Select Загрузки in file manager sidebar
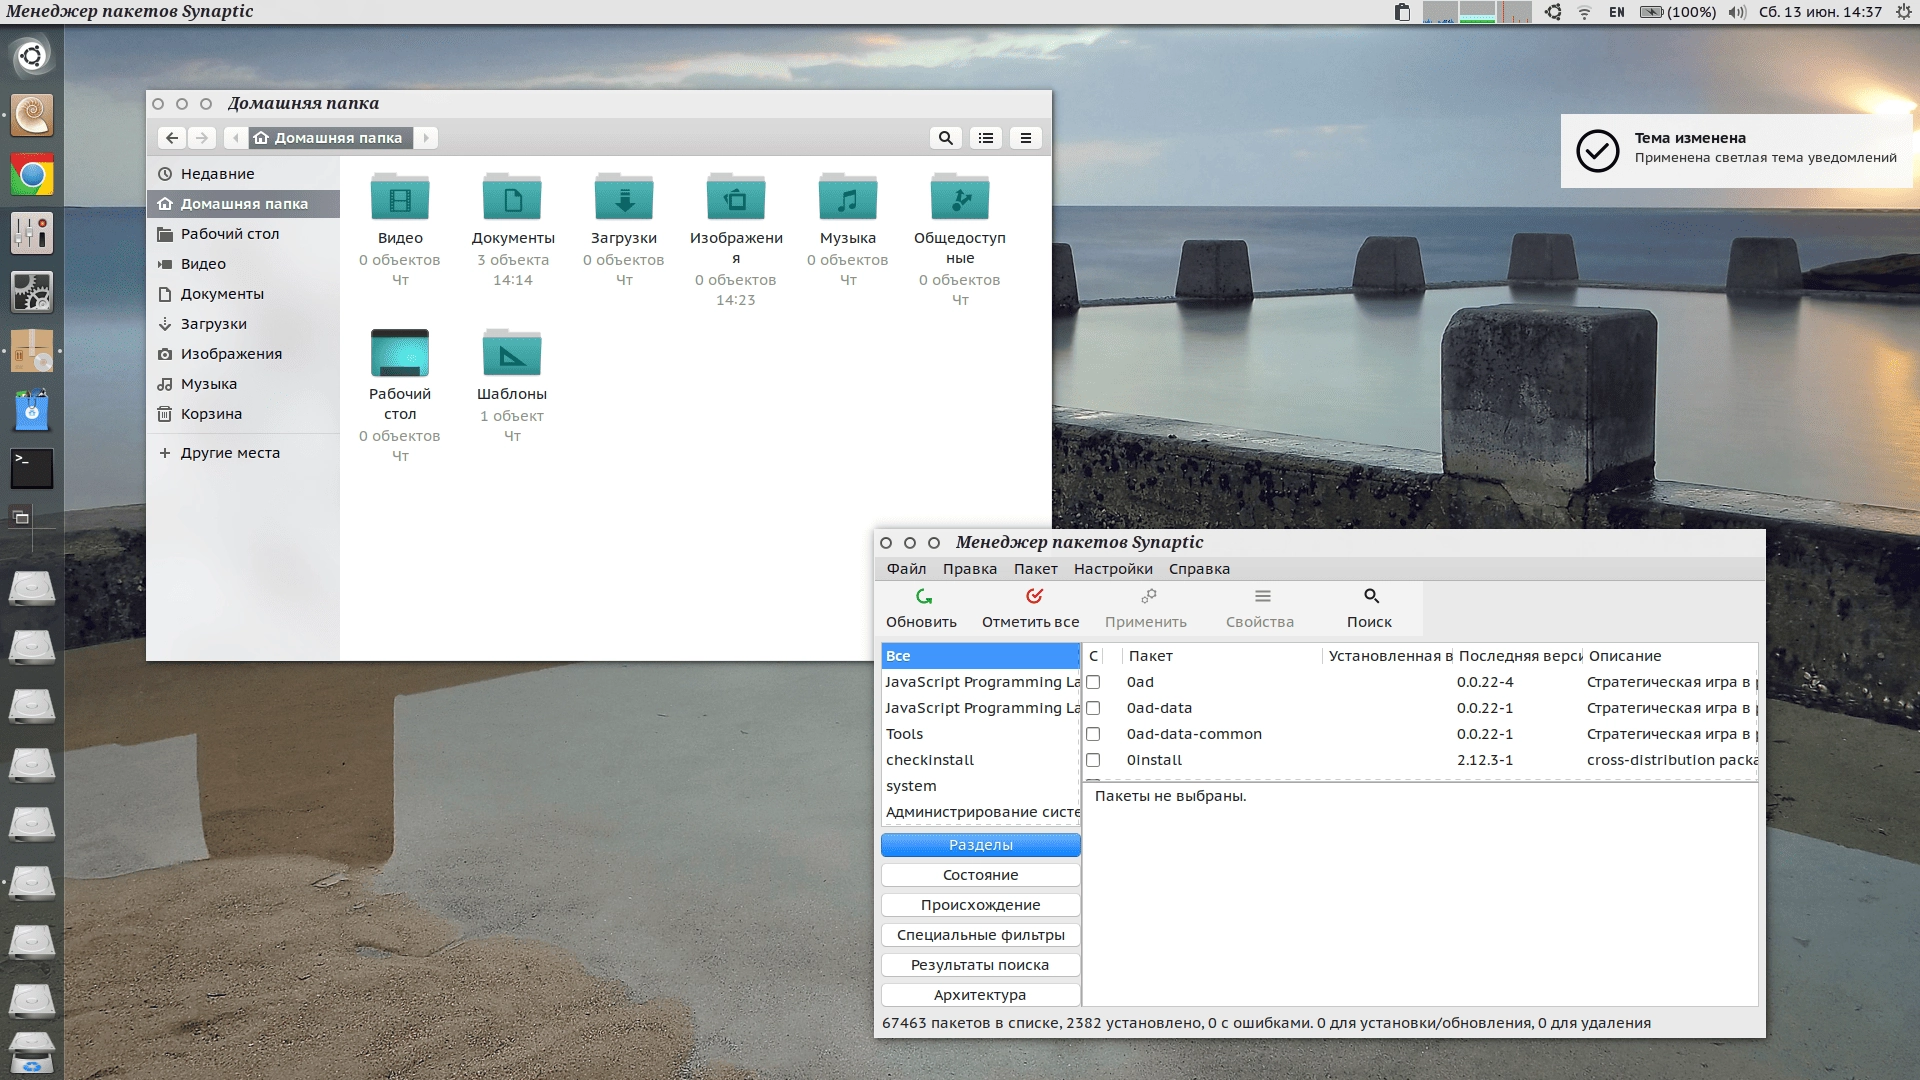The image size is (1920, 1080). 244,324
